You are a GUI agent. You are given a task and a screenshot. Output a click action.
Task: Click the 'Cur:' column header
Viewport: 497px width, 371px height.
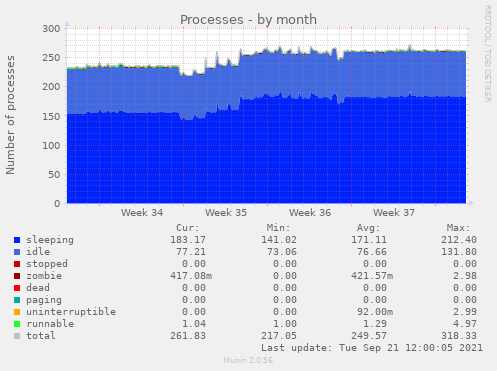click(188, 228)
